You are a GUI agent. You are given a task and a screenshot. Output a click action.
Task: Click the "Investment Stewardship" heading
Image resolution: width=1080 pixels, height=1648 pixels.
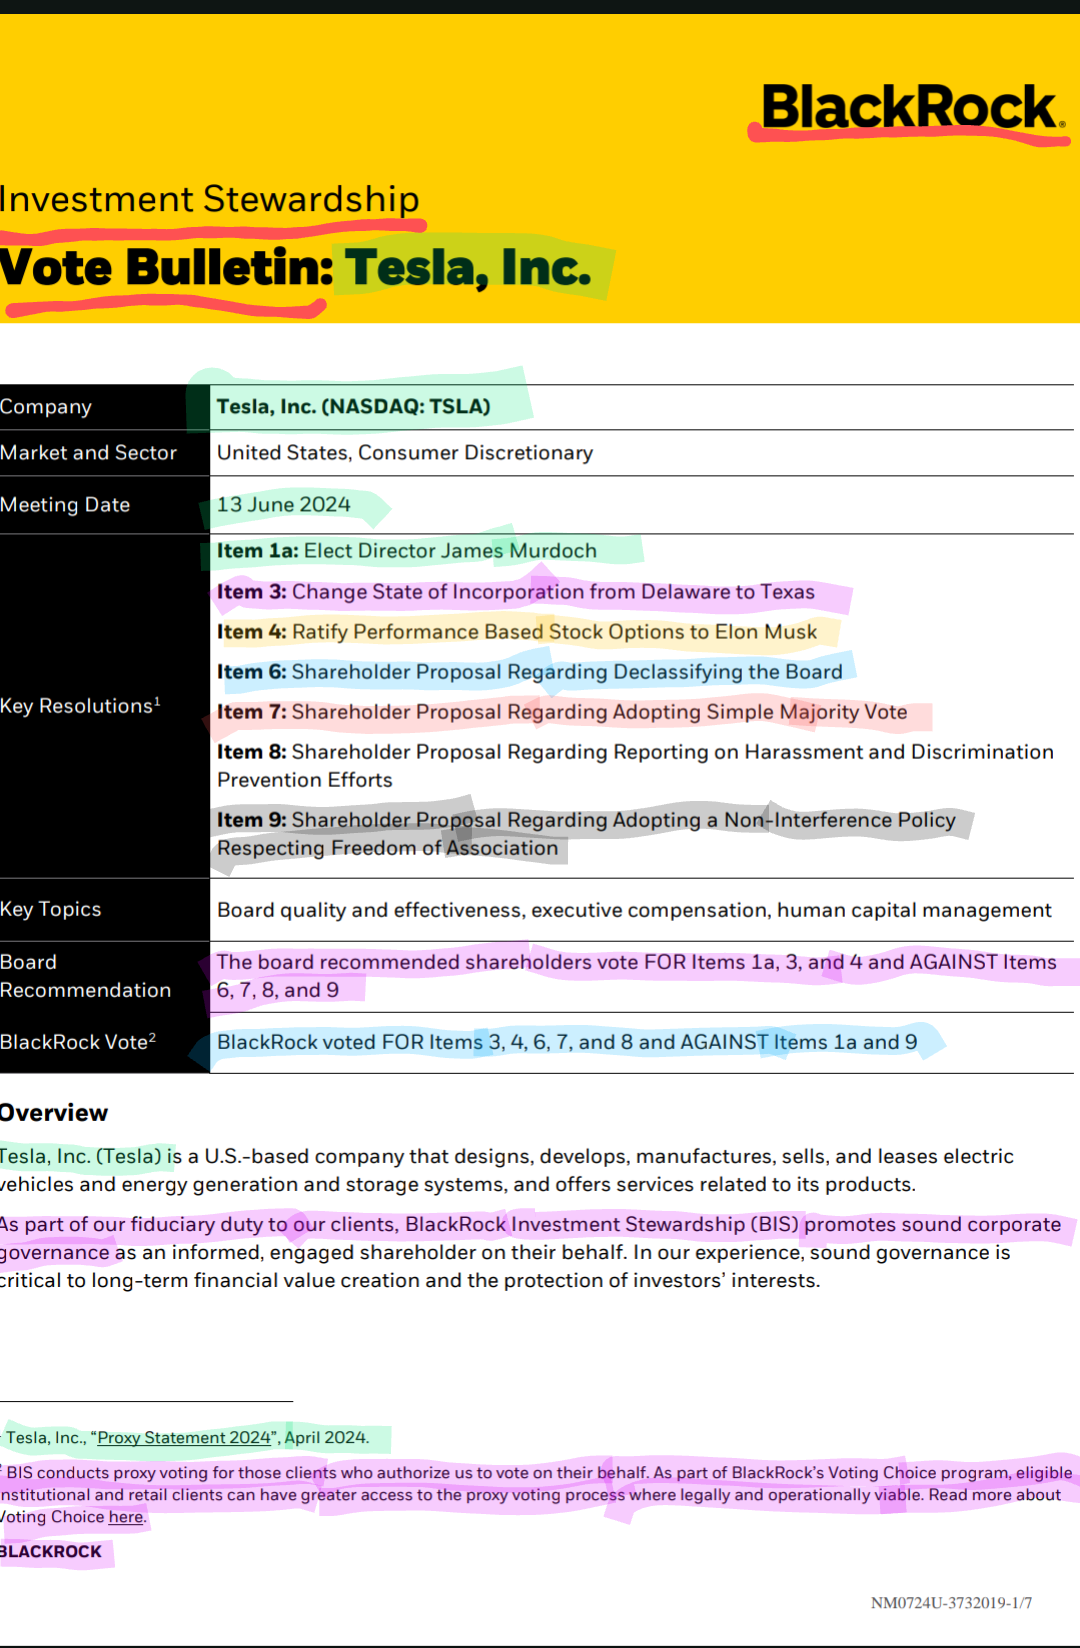(x=210, y=199)
